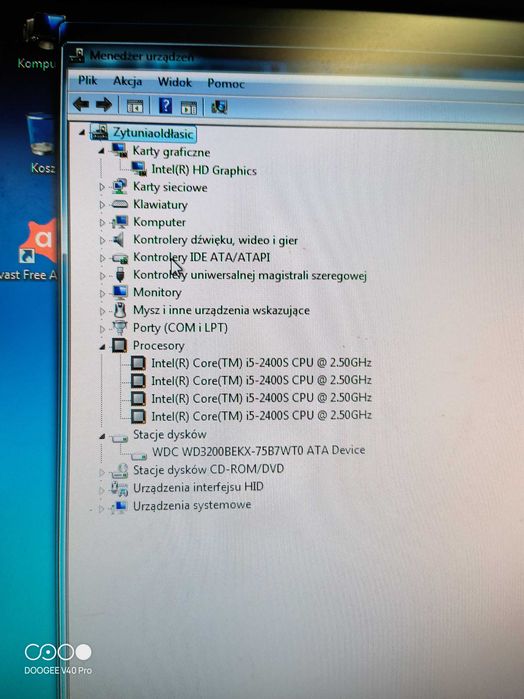This screenshot has width=524, height=699.
Task: Collapse the Procesory branch
Action: [102, 346]
